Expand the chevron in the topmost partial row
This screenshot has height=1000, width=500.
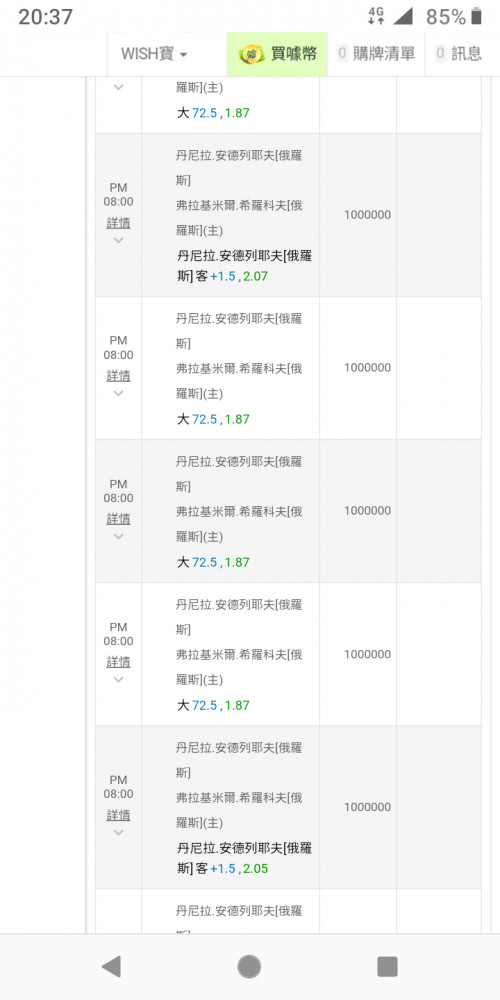click(118, 87)
